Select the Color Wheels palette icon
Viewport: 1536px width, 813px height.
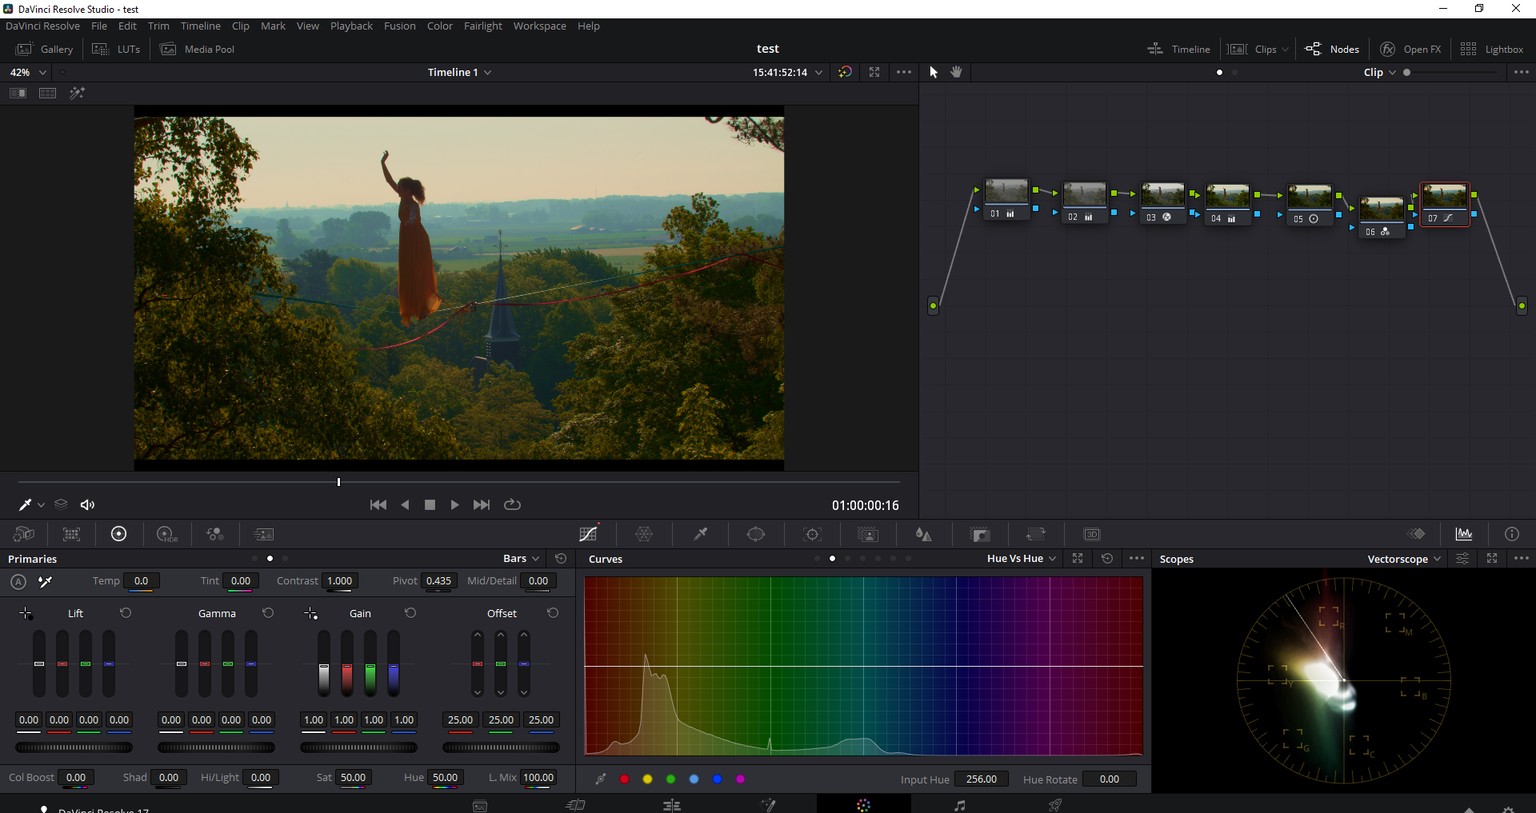tap(118, 534)
